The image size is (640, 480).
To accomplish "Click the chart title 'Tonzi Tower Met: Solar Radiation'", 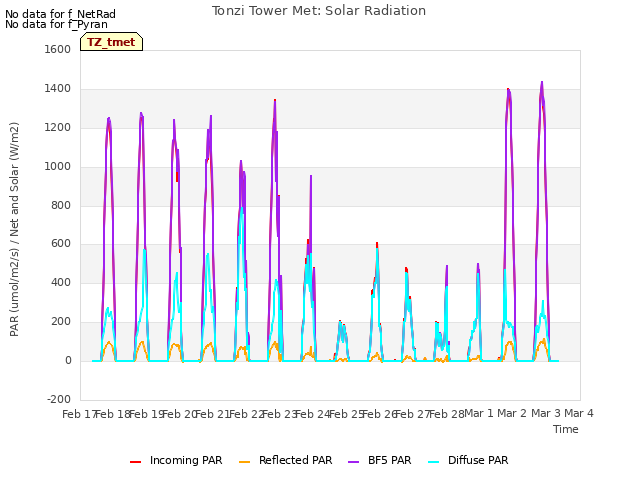I will 319,11.
